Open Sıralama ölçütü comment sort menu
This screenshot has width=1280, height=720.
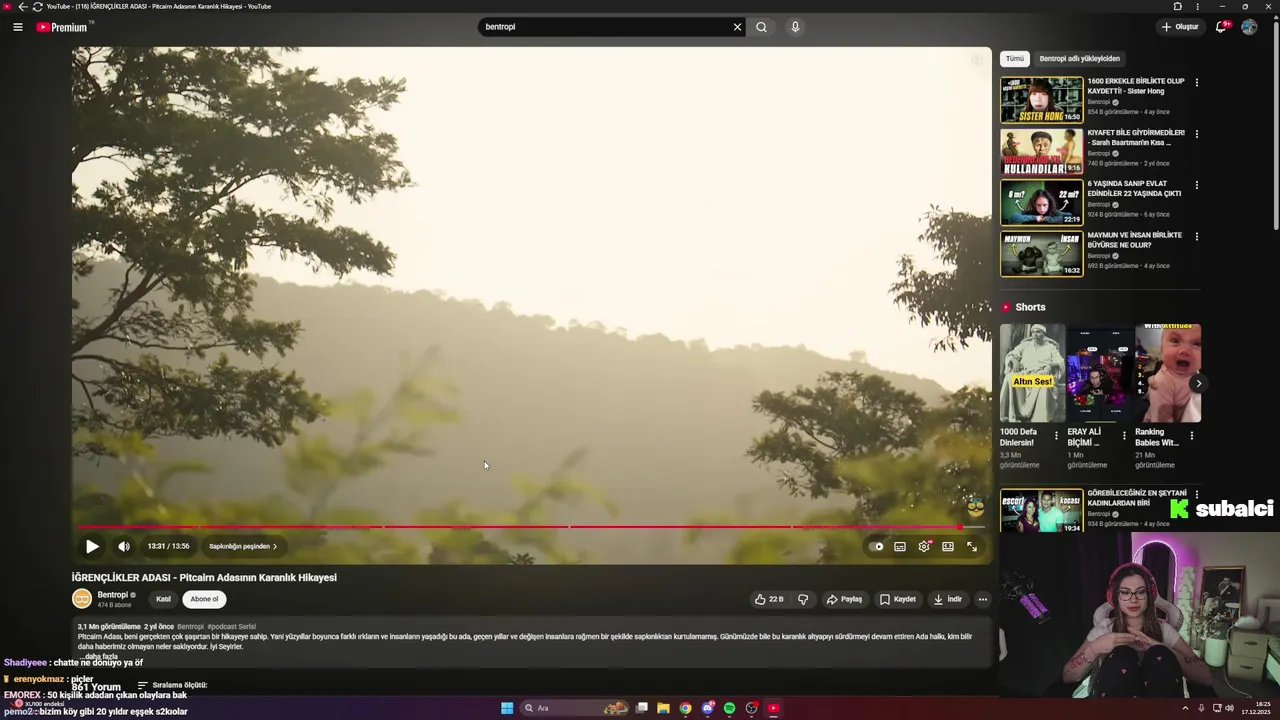click(172, 685)
